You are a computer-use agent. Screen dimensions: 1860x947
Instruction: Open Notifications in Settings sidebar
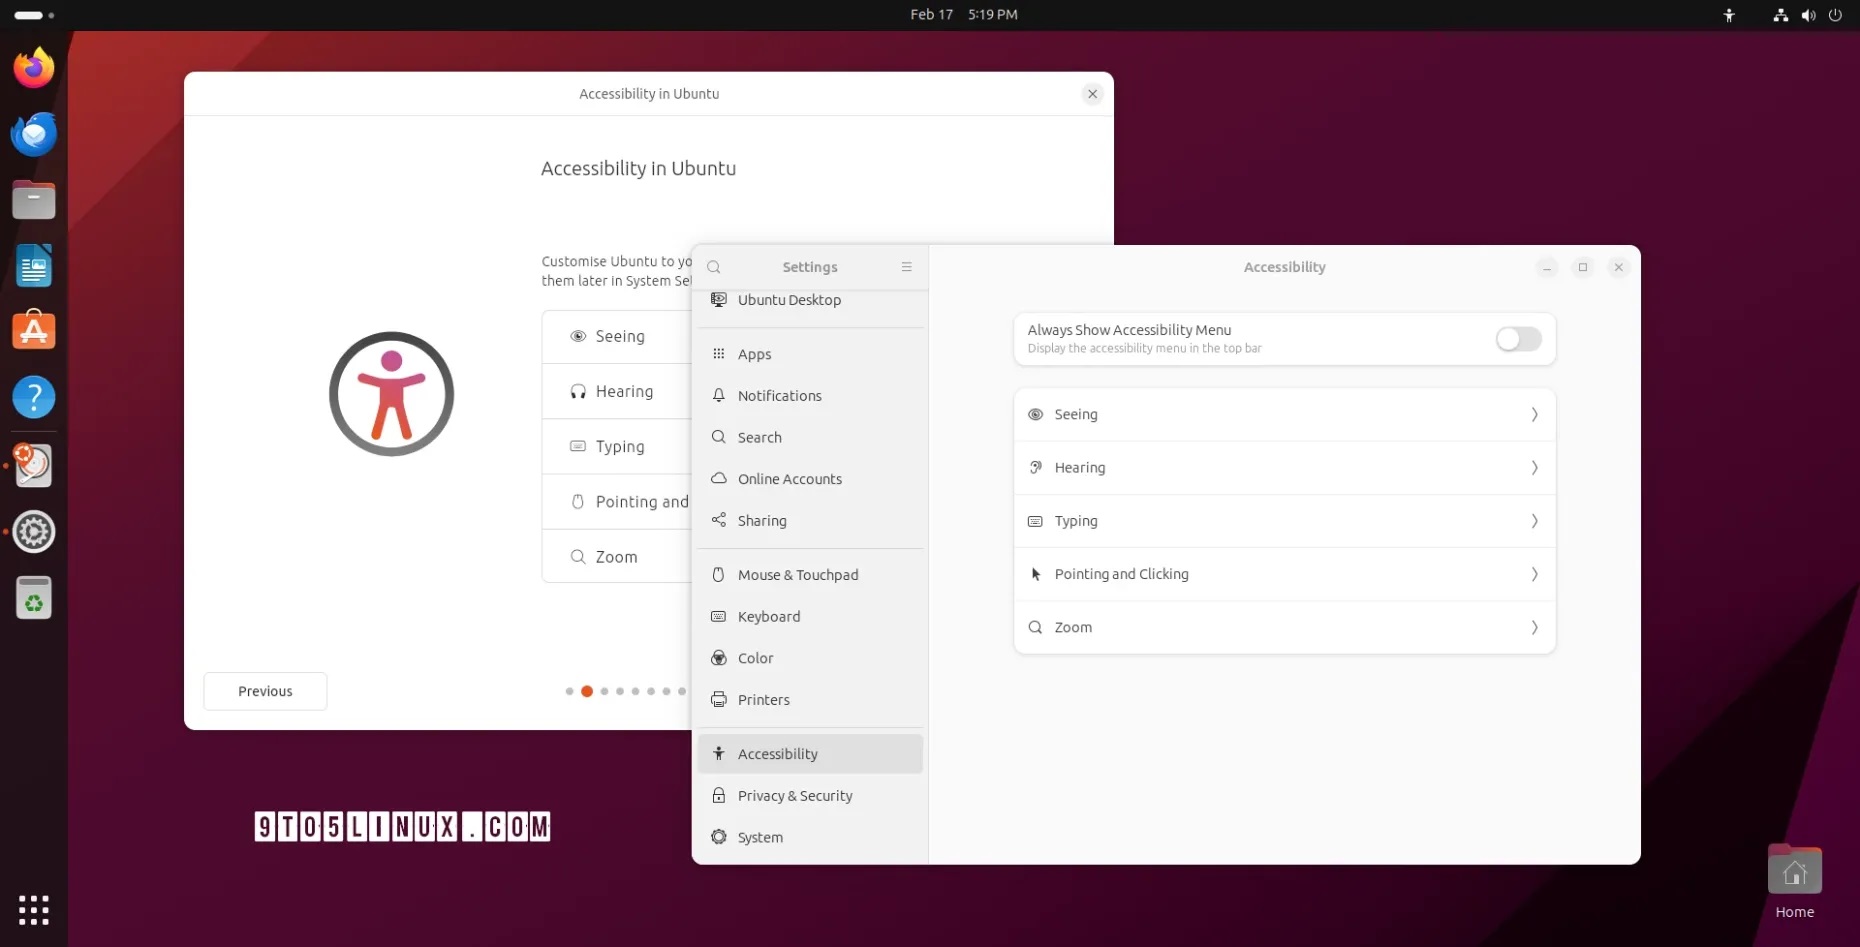(810, 395)
